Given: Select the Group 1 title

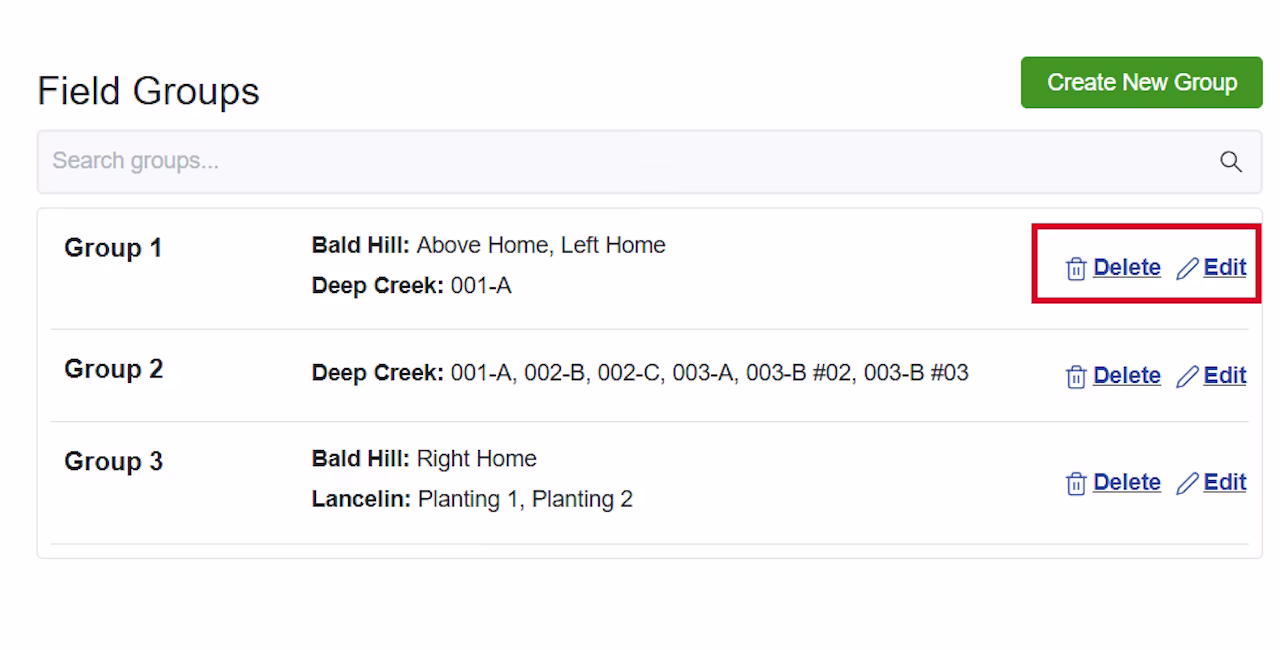Looking at the screenshot, I should pos(113,248).
